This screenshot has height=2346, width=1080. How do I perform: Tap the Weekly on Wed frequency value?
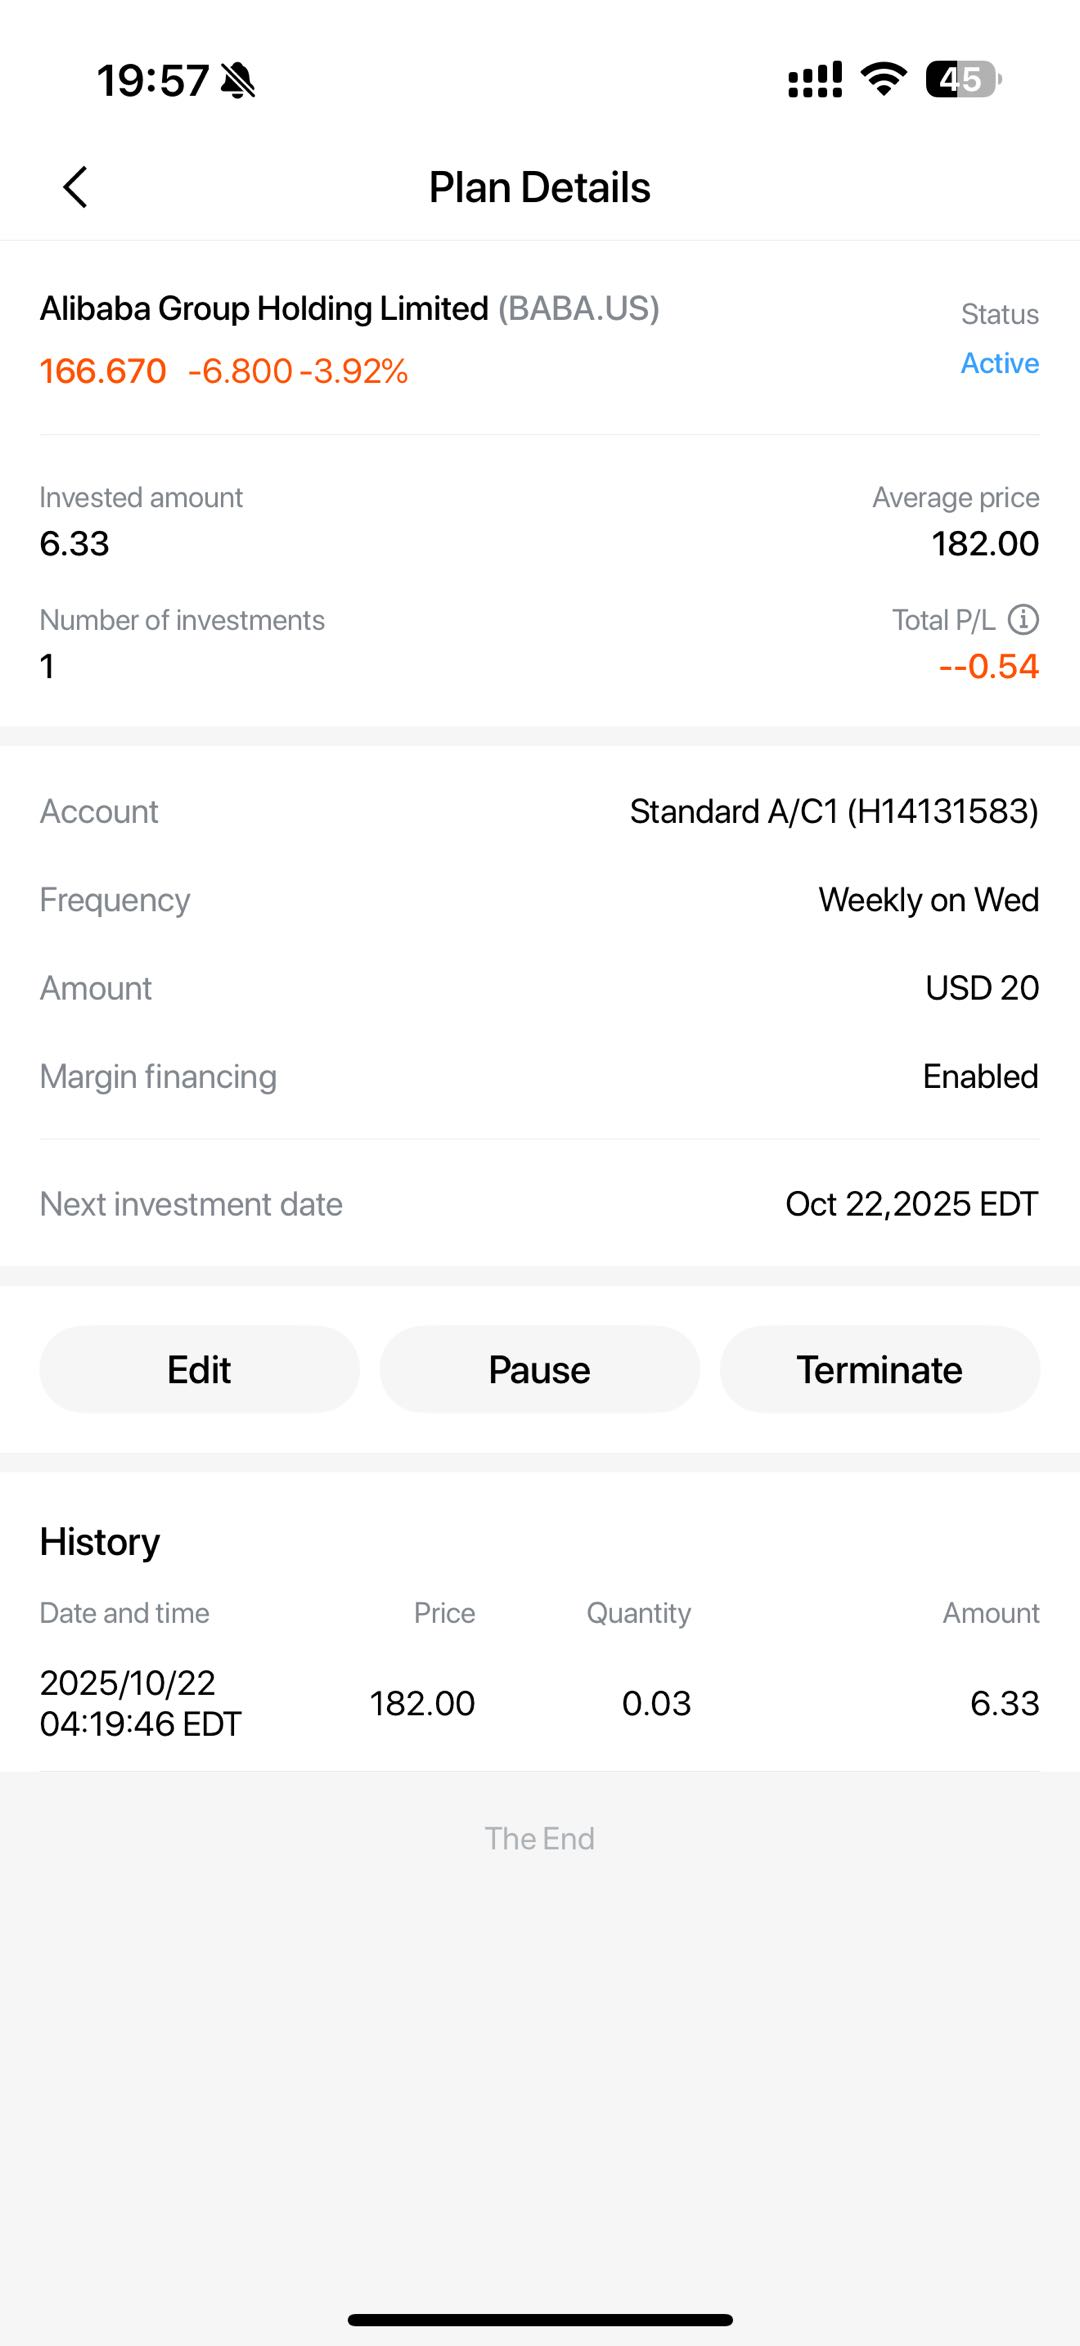click(928, 900)
